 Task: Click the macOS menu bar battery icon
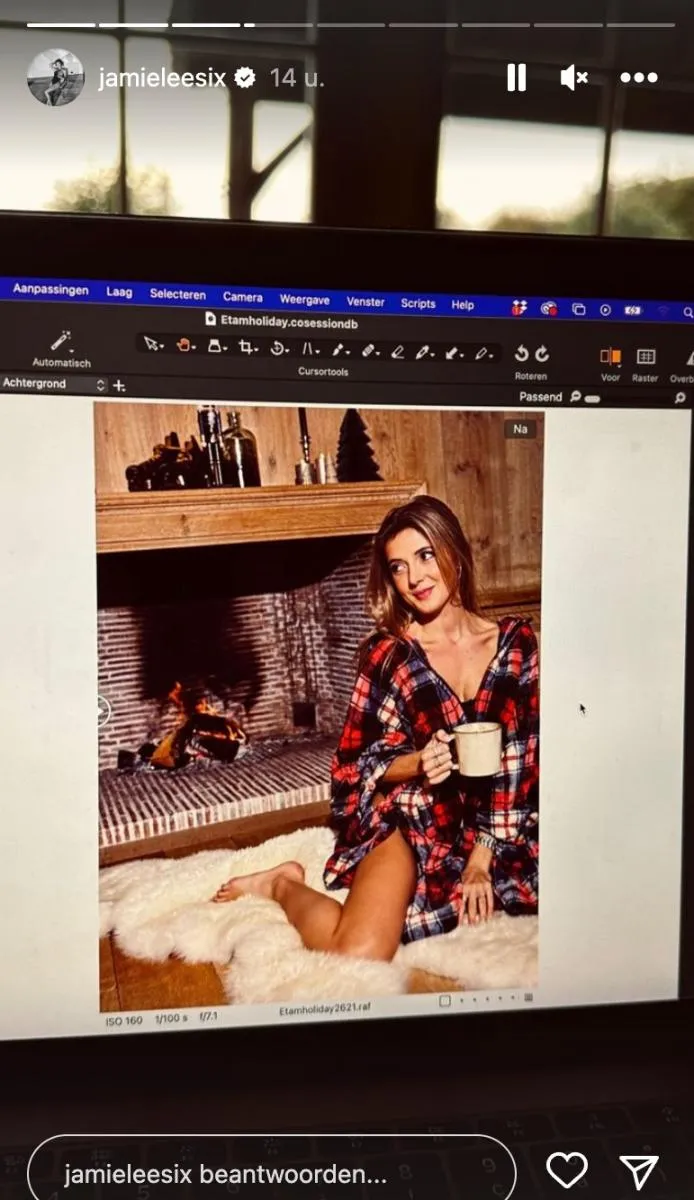(x=633, y=311)
